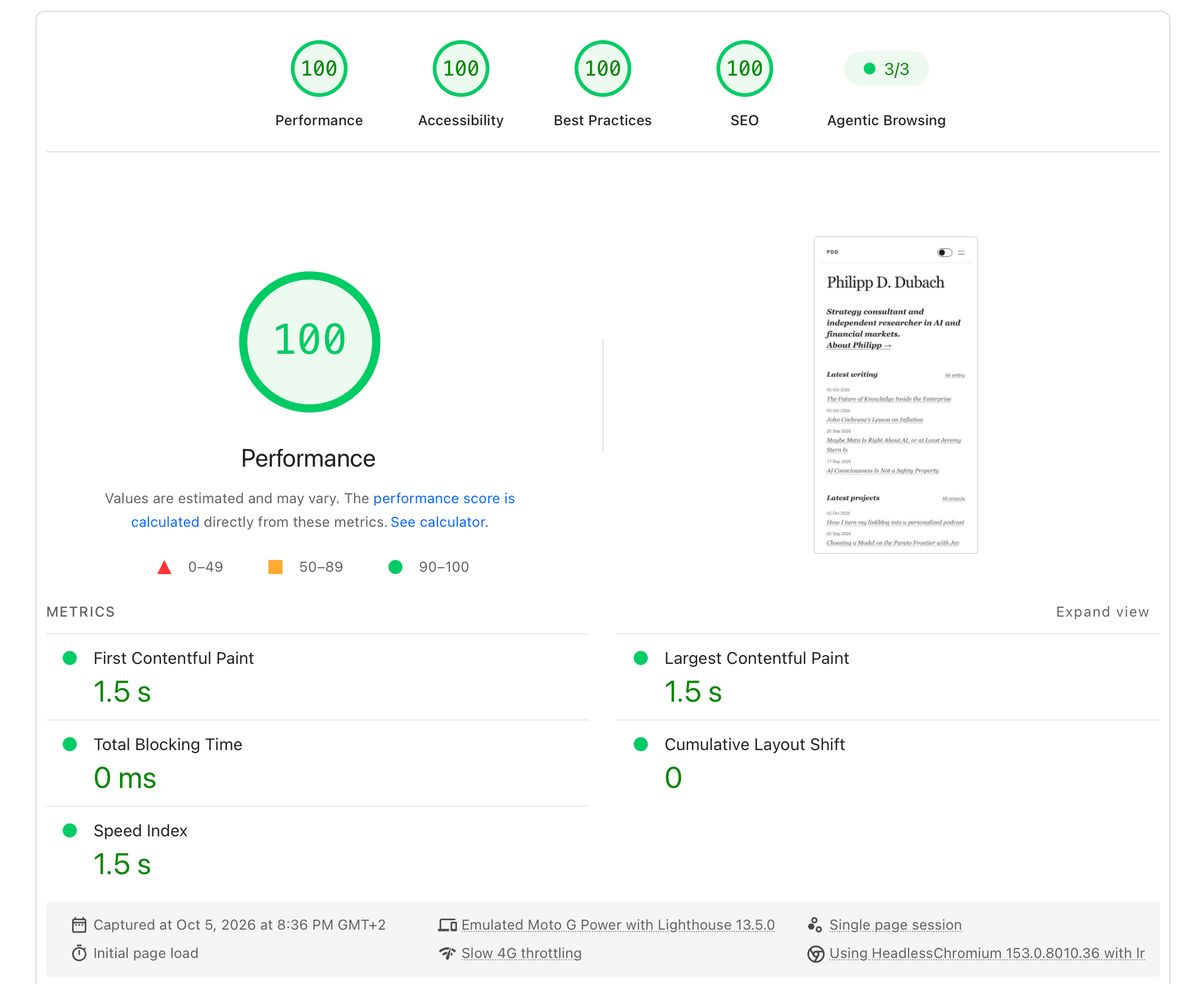Image resolution: width=1200 pixels, height=984 pixels.
Task: Click Single page session link
Action: (895, 925)
